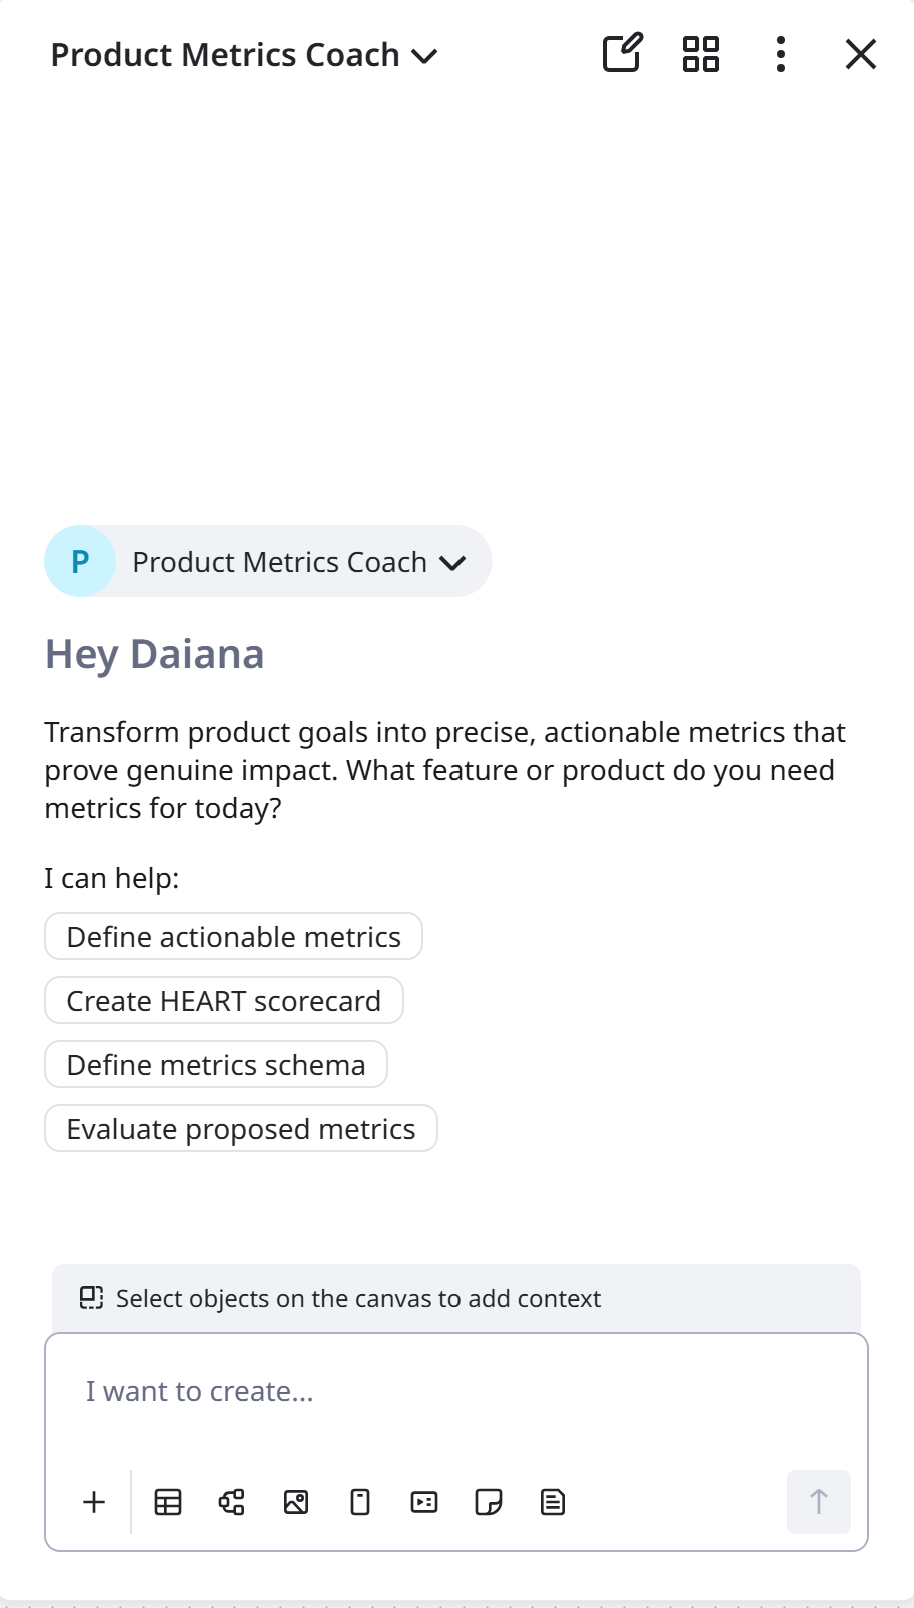The image size is (914, 1608).
Task: Select the document format icon
Action: (x=553, y=1502)
